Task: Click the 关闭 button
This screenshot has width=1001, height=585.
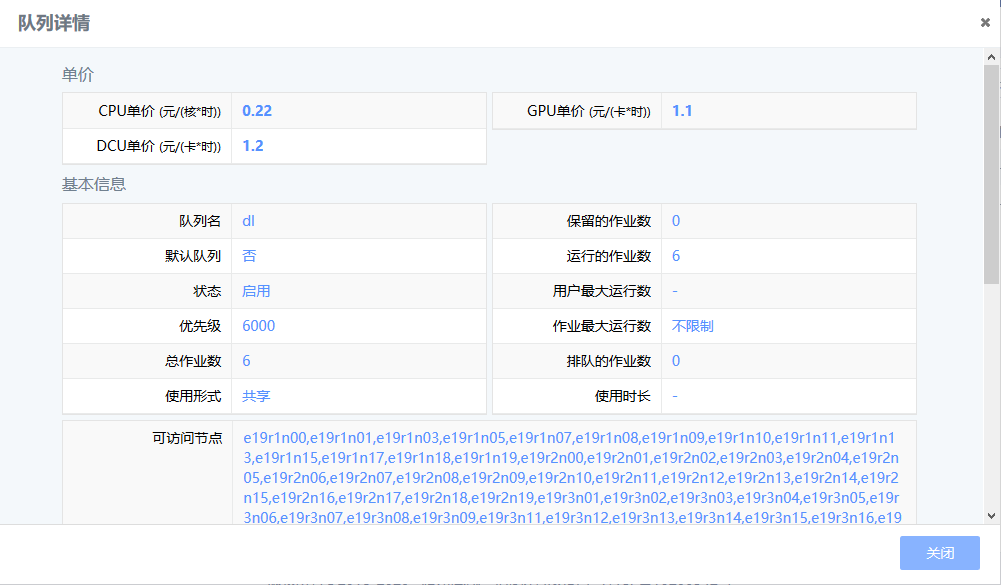Action: (x=939, y=553)
